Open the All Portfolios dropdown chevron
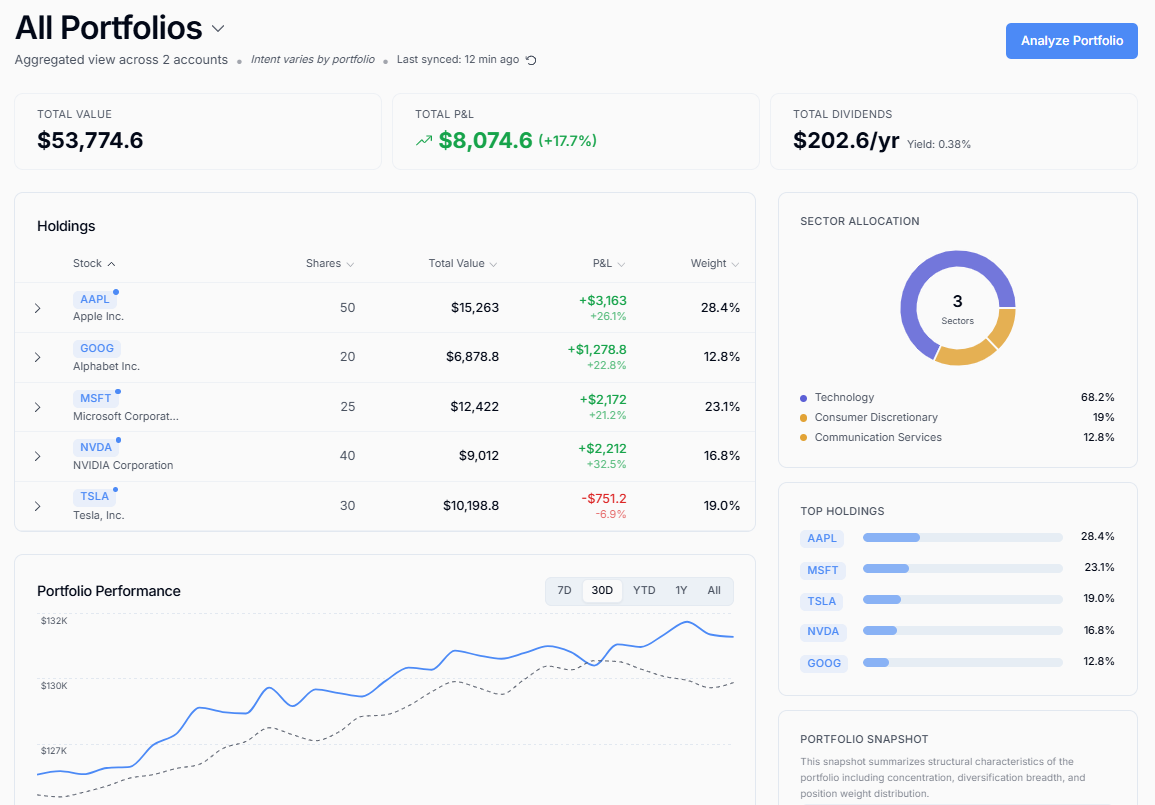The height and width of the screenshot is (805, 1155). [217, 29]
